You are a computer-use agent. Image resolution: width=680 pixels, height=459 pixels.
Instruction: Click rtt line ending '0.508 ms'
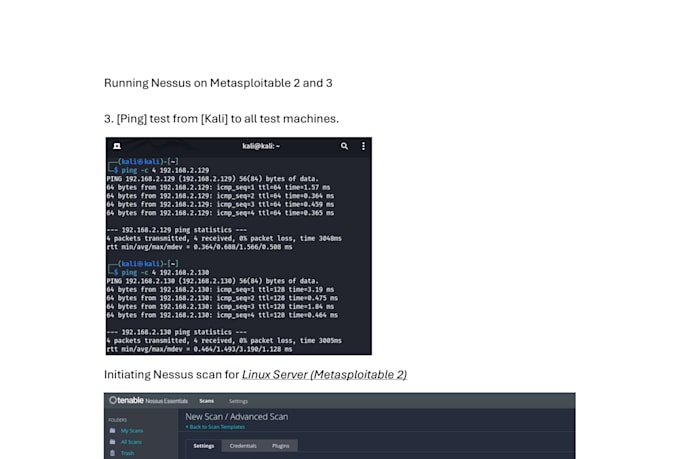[x=199, y=247]
